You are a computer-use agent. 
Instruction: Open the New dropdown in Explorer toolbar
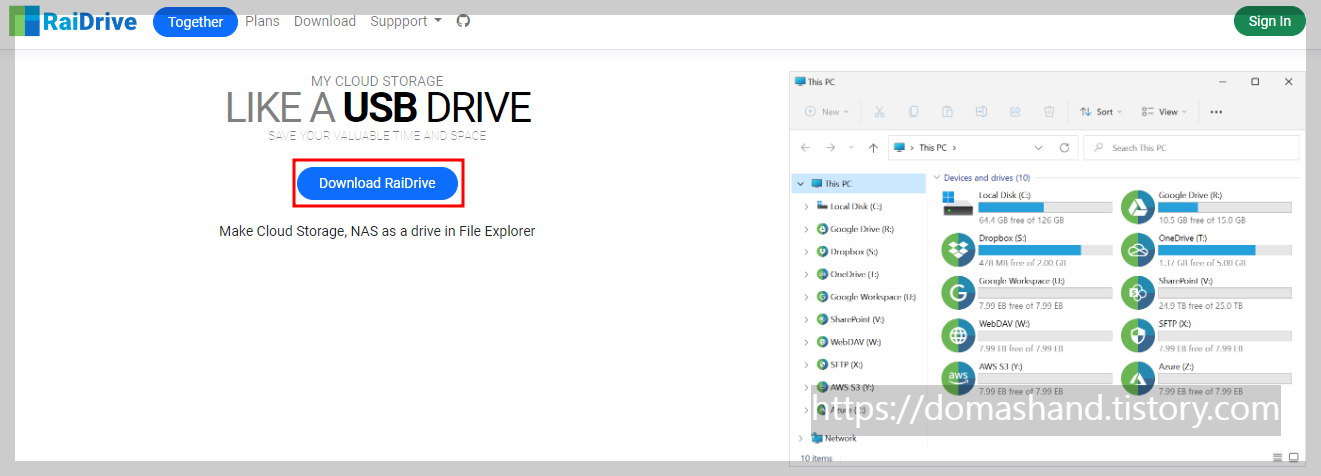tap(826, 112)
